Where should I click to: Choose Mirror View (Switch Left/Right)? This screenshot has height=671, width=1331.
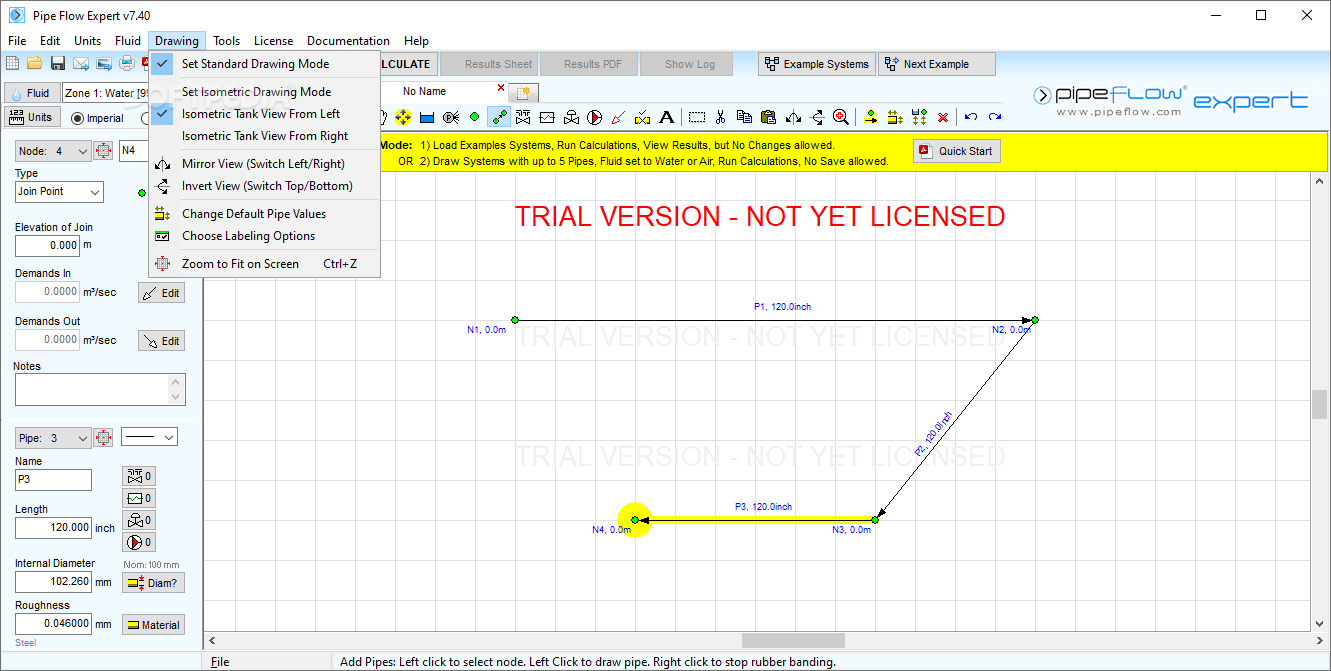(x=264, y=164)
